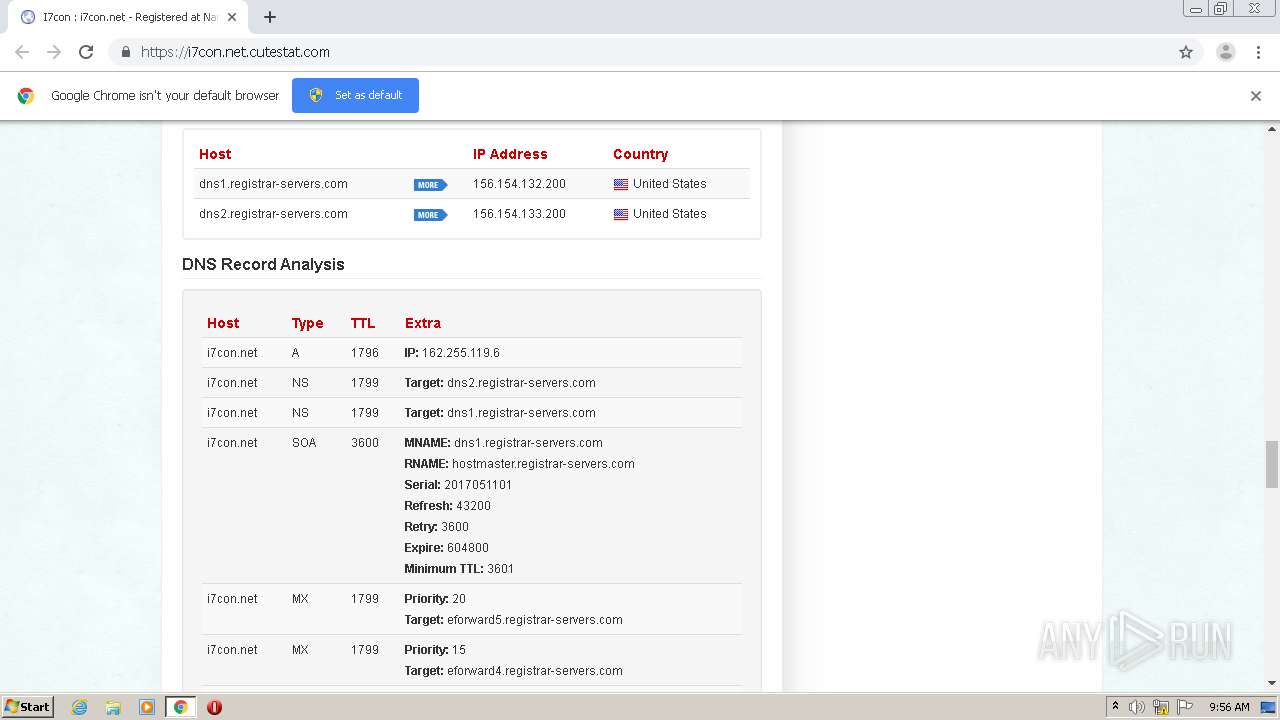Show hidden system tray icons

click(1115, 707)
